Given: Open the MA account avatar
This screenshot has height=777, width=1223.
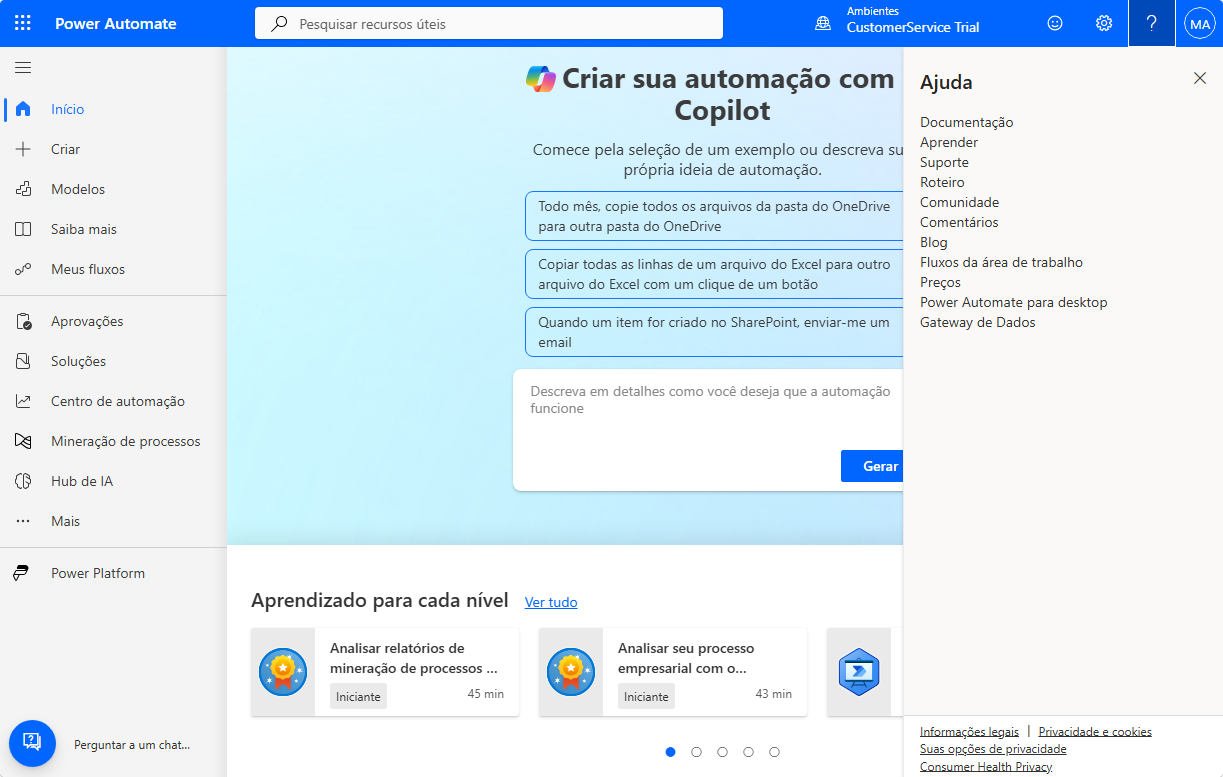Looking at the screenshot, I should [x=1199, y=23].
